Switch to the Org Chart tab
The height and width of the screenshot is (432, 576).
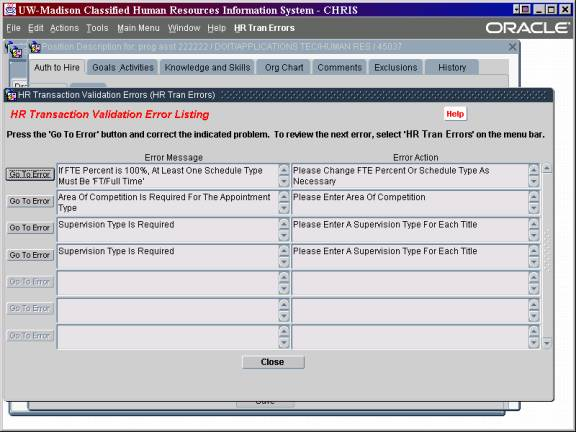284,68
